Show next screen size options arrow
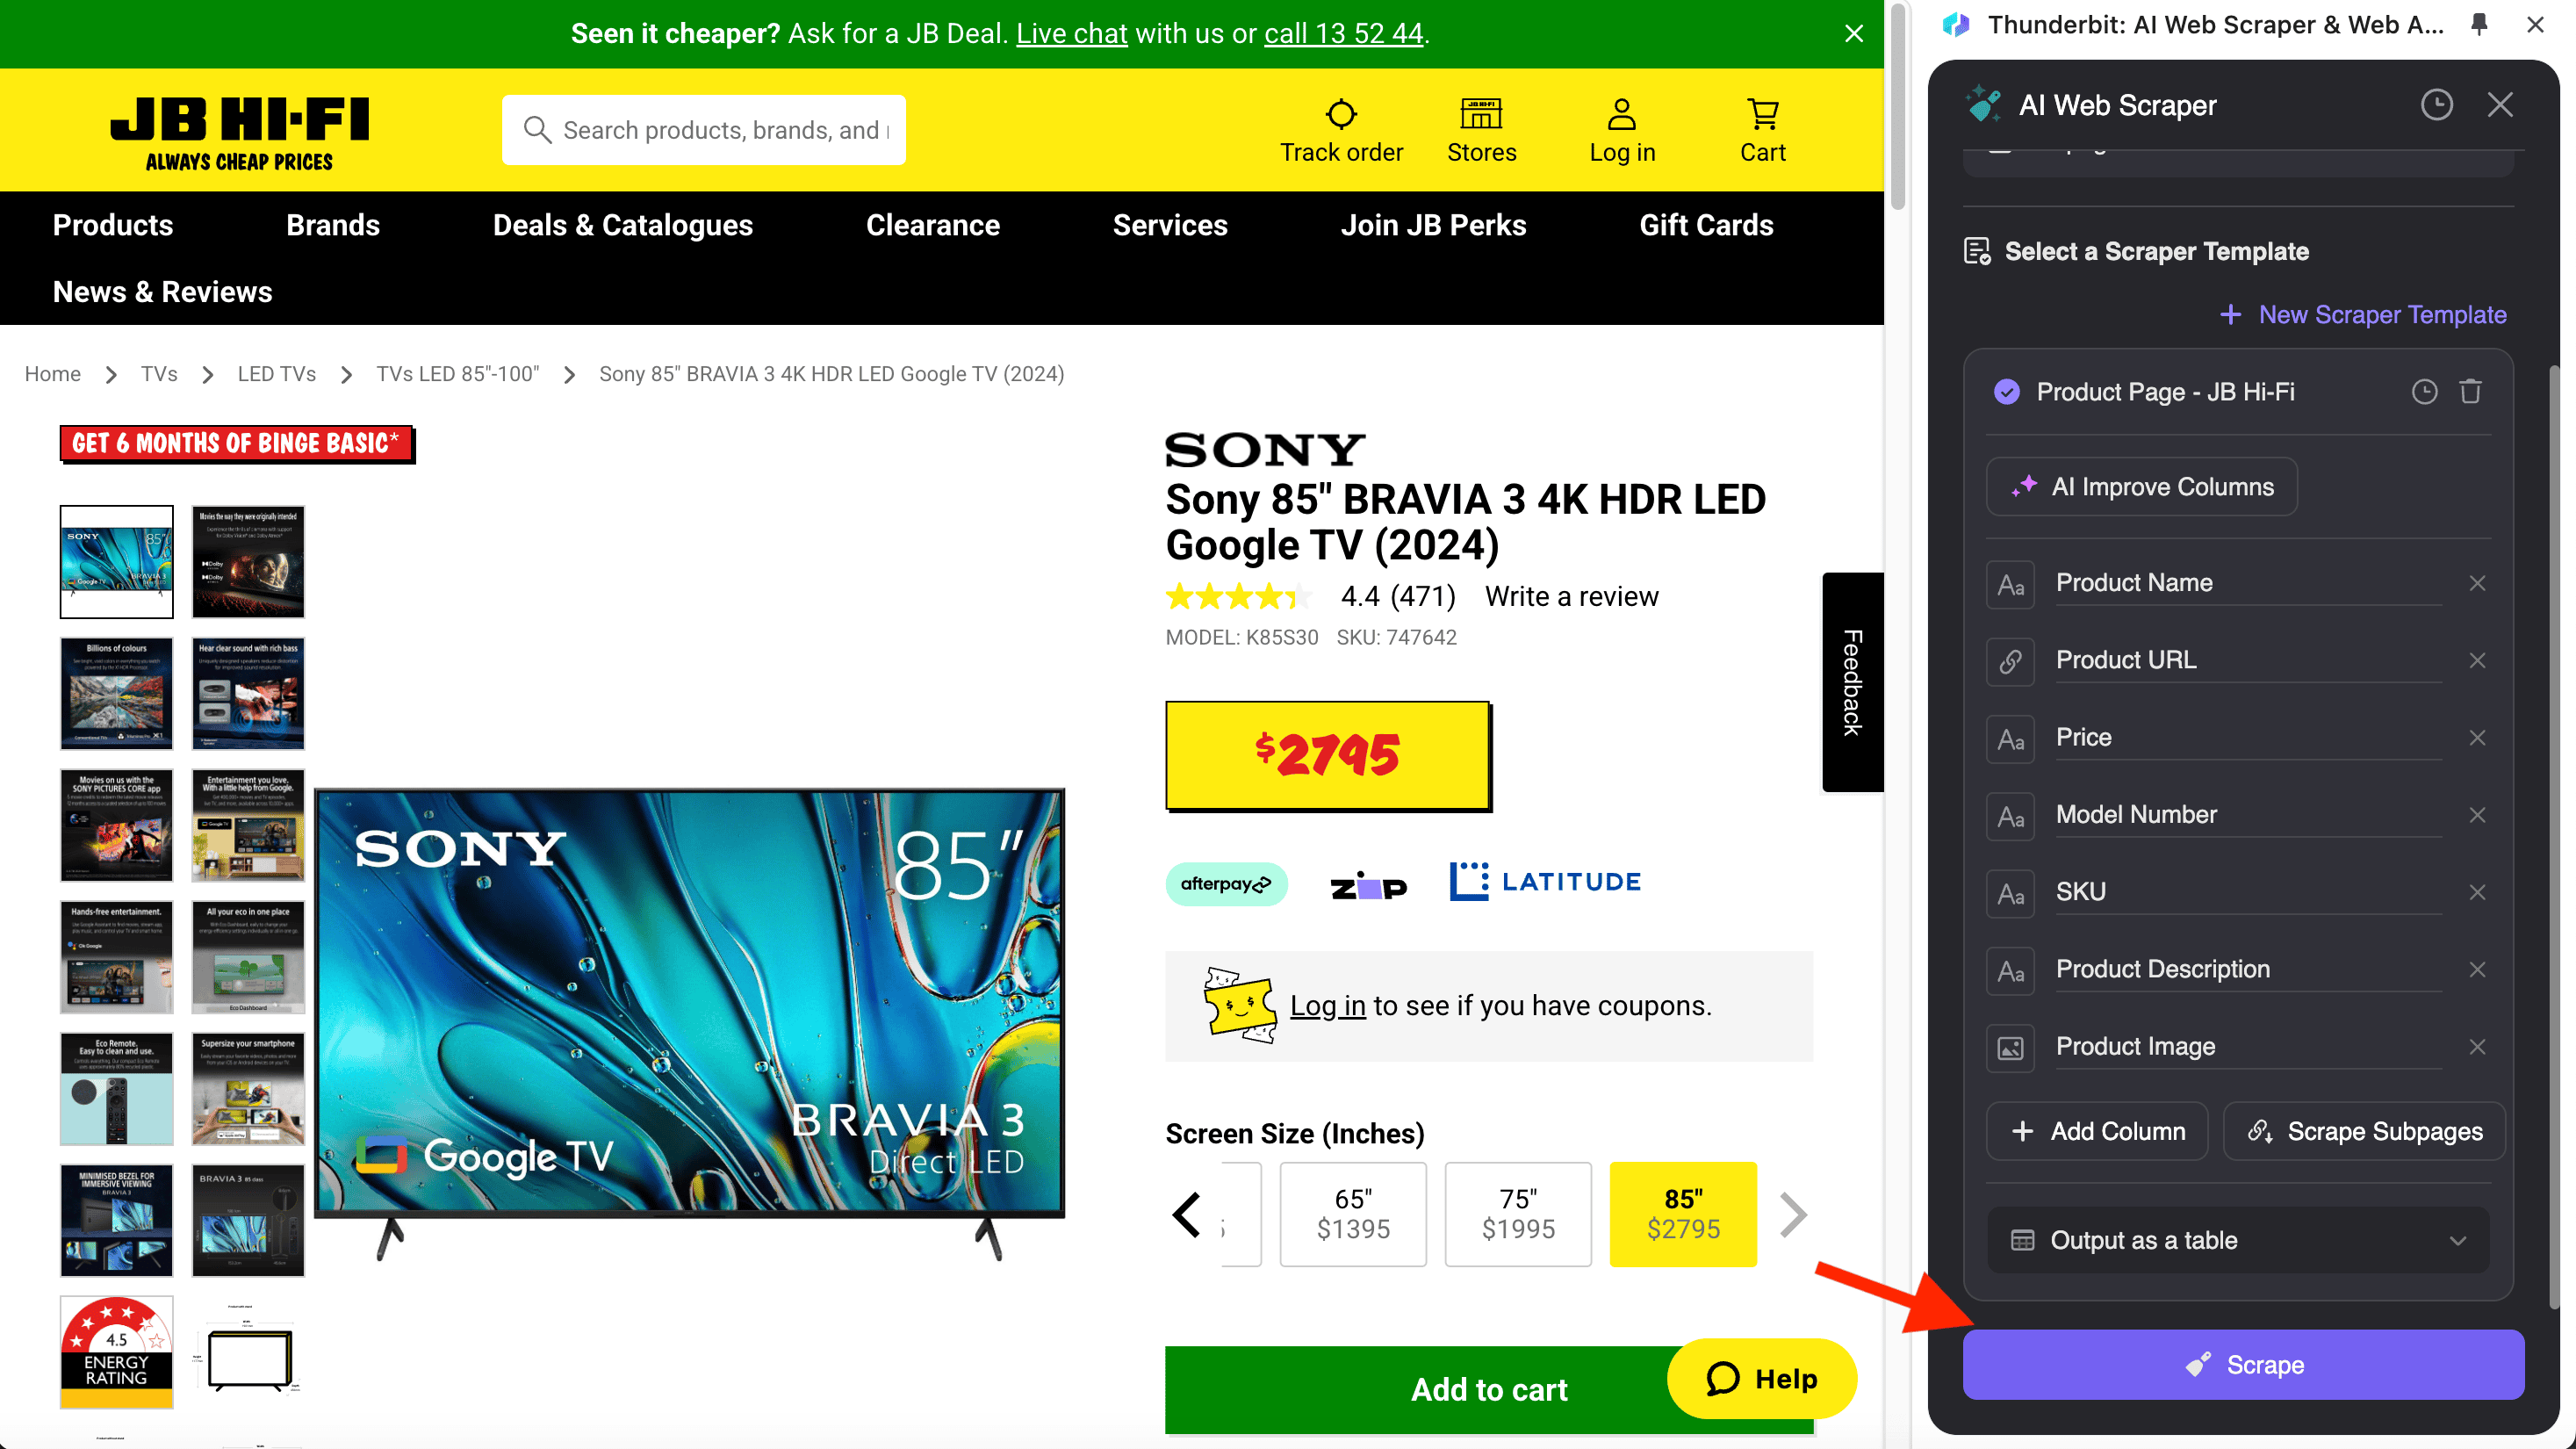This screenshot has width=2576, height=1449. point(1793,1215)
